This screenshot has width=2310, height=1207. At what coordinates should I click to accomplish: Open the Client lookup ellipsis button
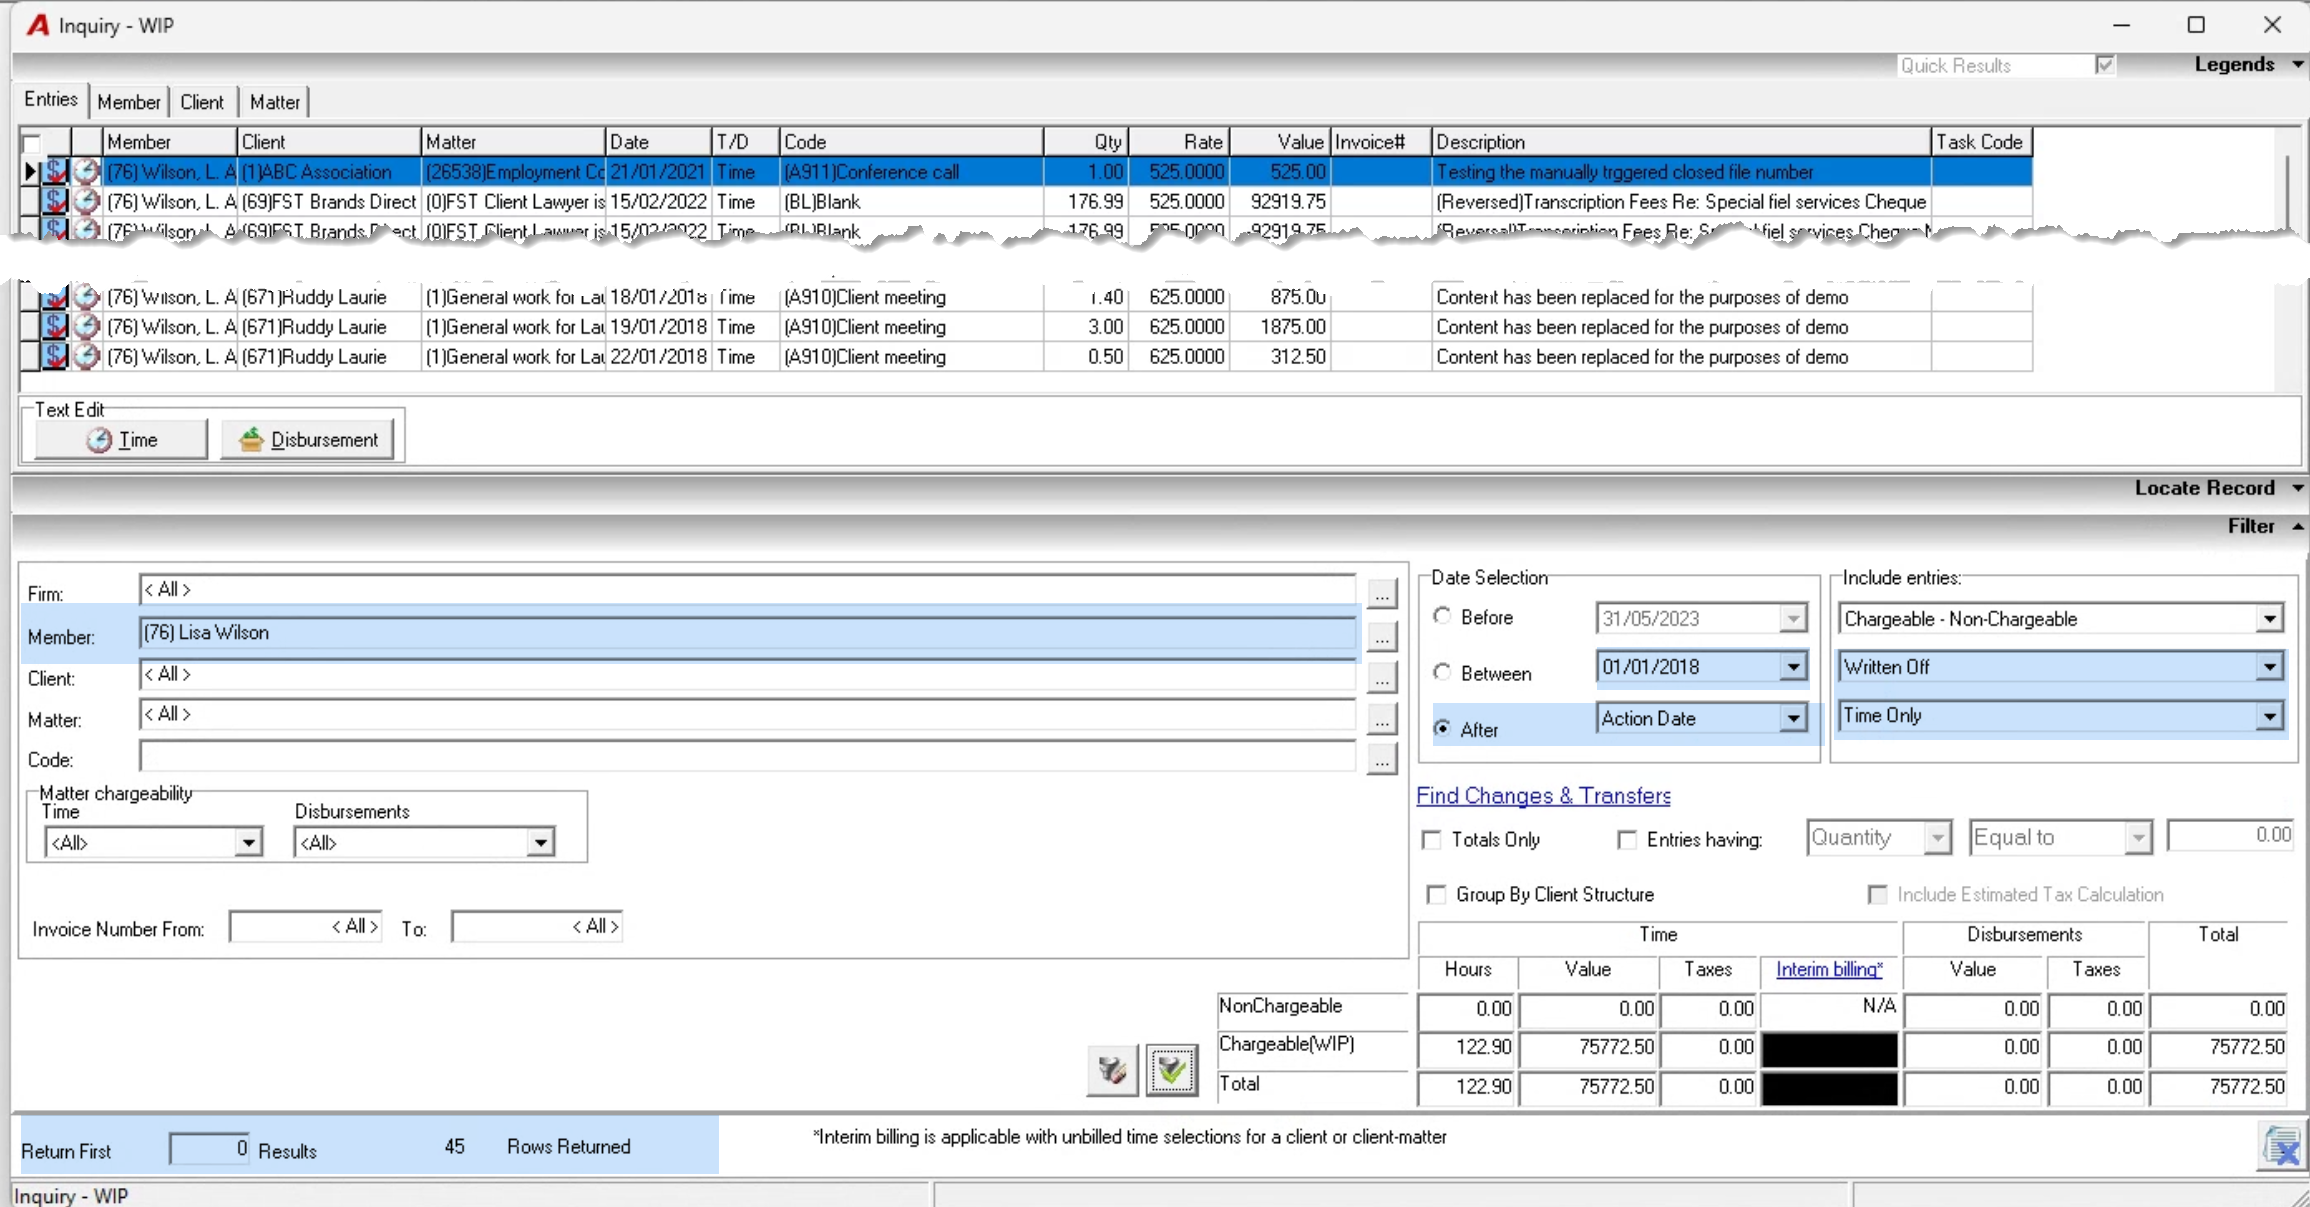point(1382,679)
